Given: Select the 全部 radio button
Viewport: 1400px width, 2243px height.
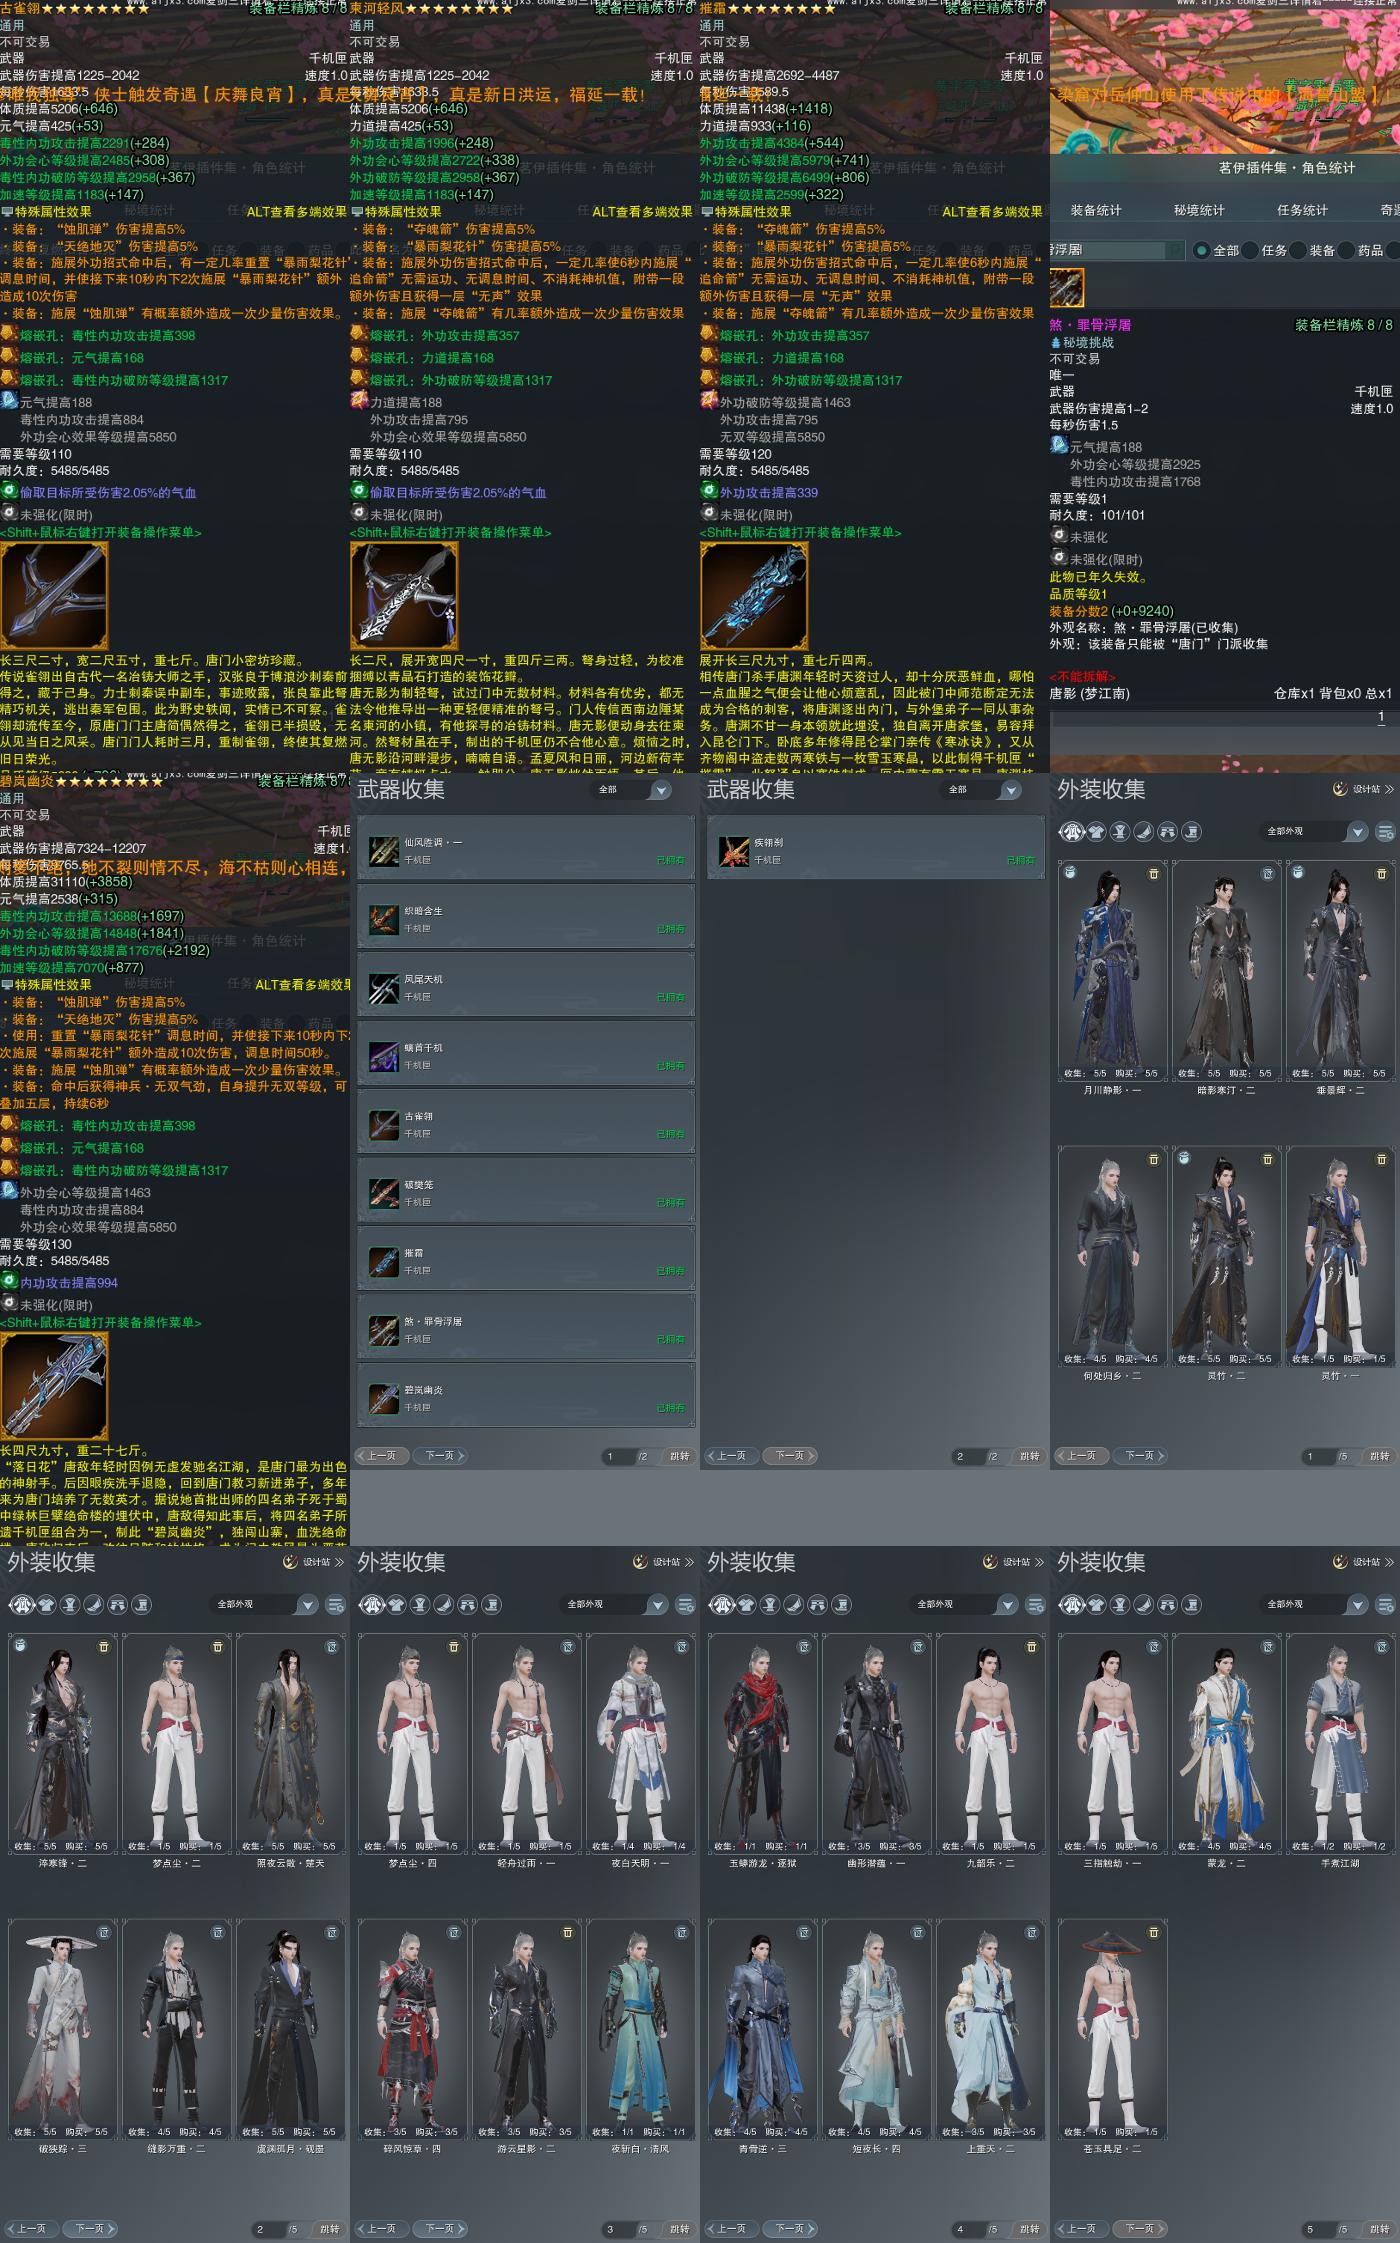Looking at the screenshot, I should coord(1202,250).
